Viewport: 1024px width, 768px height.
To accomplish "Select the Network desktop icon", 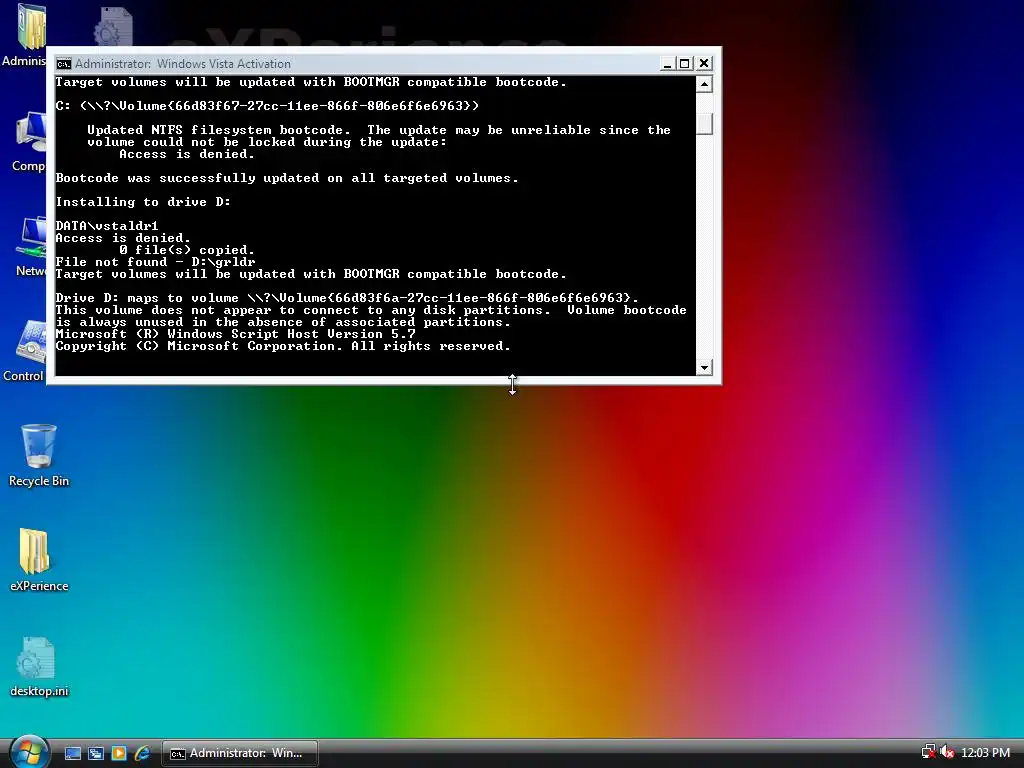I will click(x=30, y=247).
